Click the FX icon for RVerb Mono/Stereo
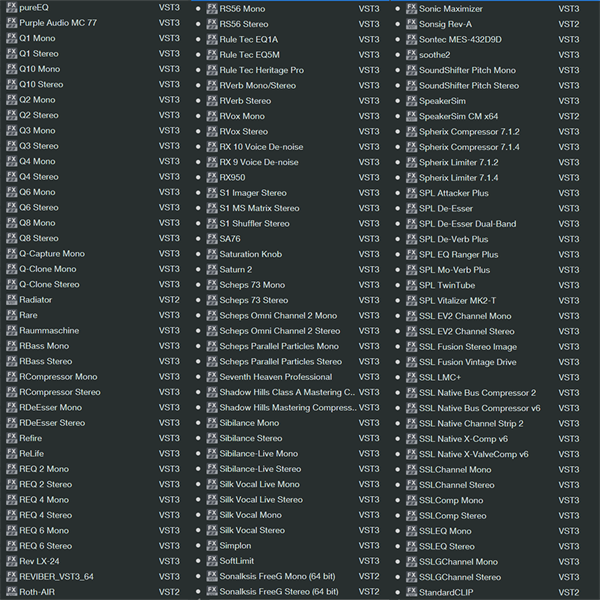The height and width of the screenshot is (600, 600). click(x=212, y=85)
